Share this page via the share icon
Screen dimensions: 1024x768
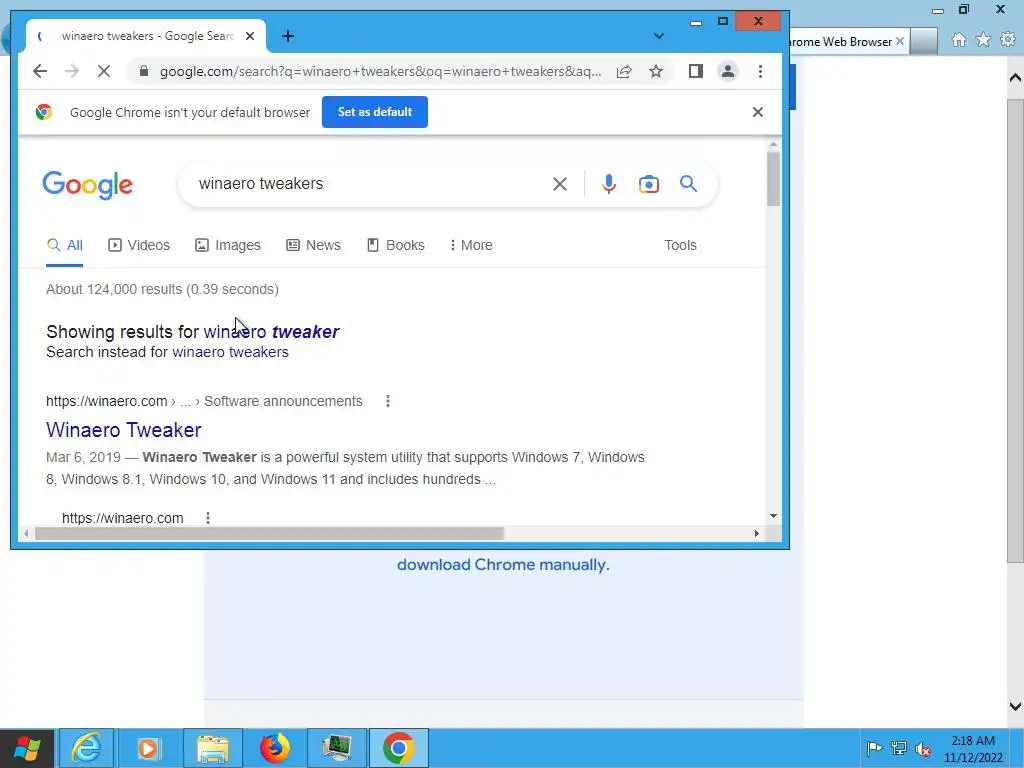pyautogui.click(x=624, y=71)
